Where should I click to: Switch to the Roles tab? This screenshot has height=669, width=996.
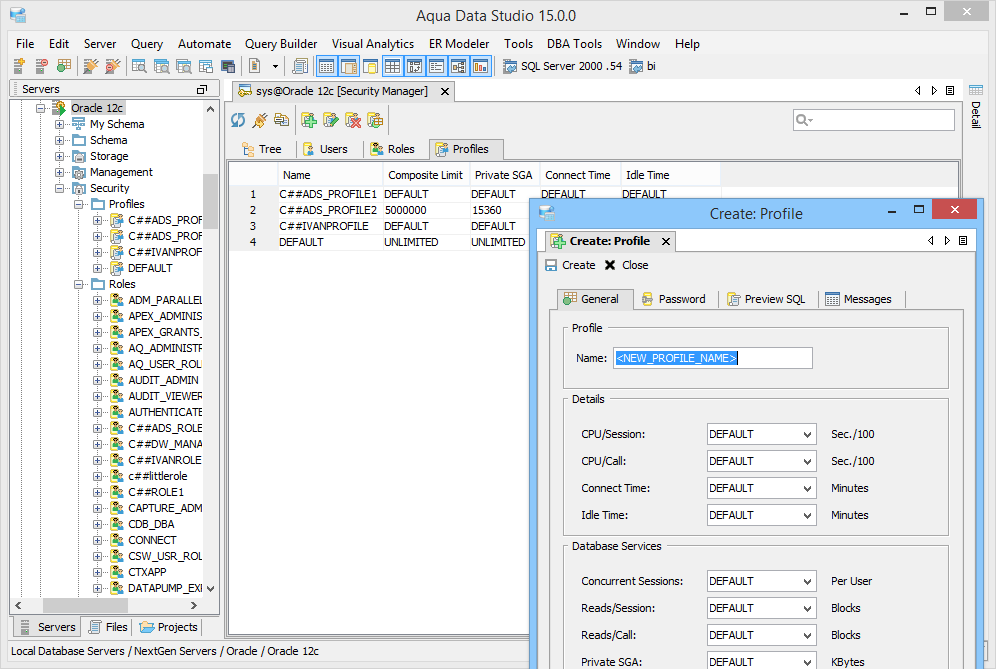(x=393, y=149)
